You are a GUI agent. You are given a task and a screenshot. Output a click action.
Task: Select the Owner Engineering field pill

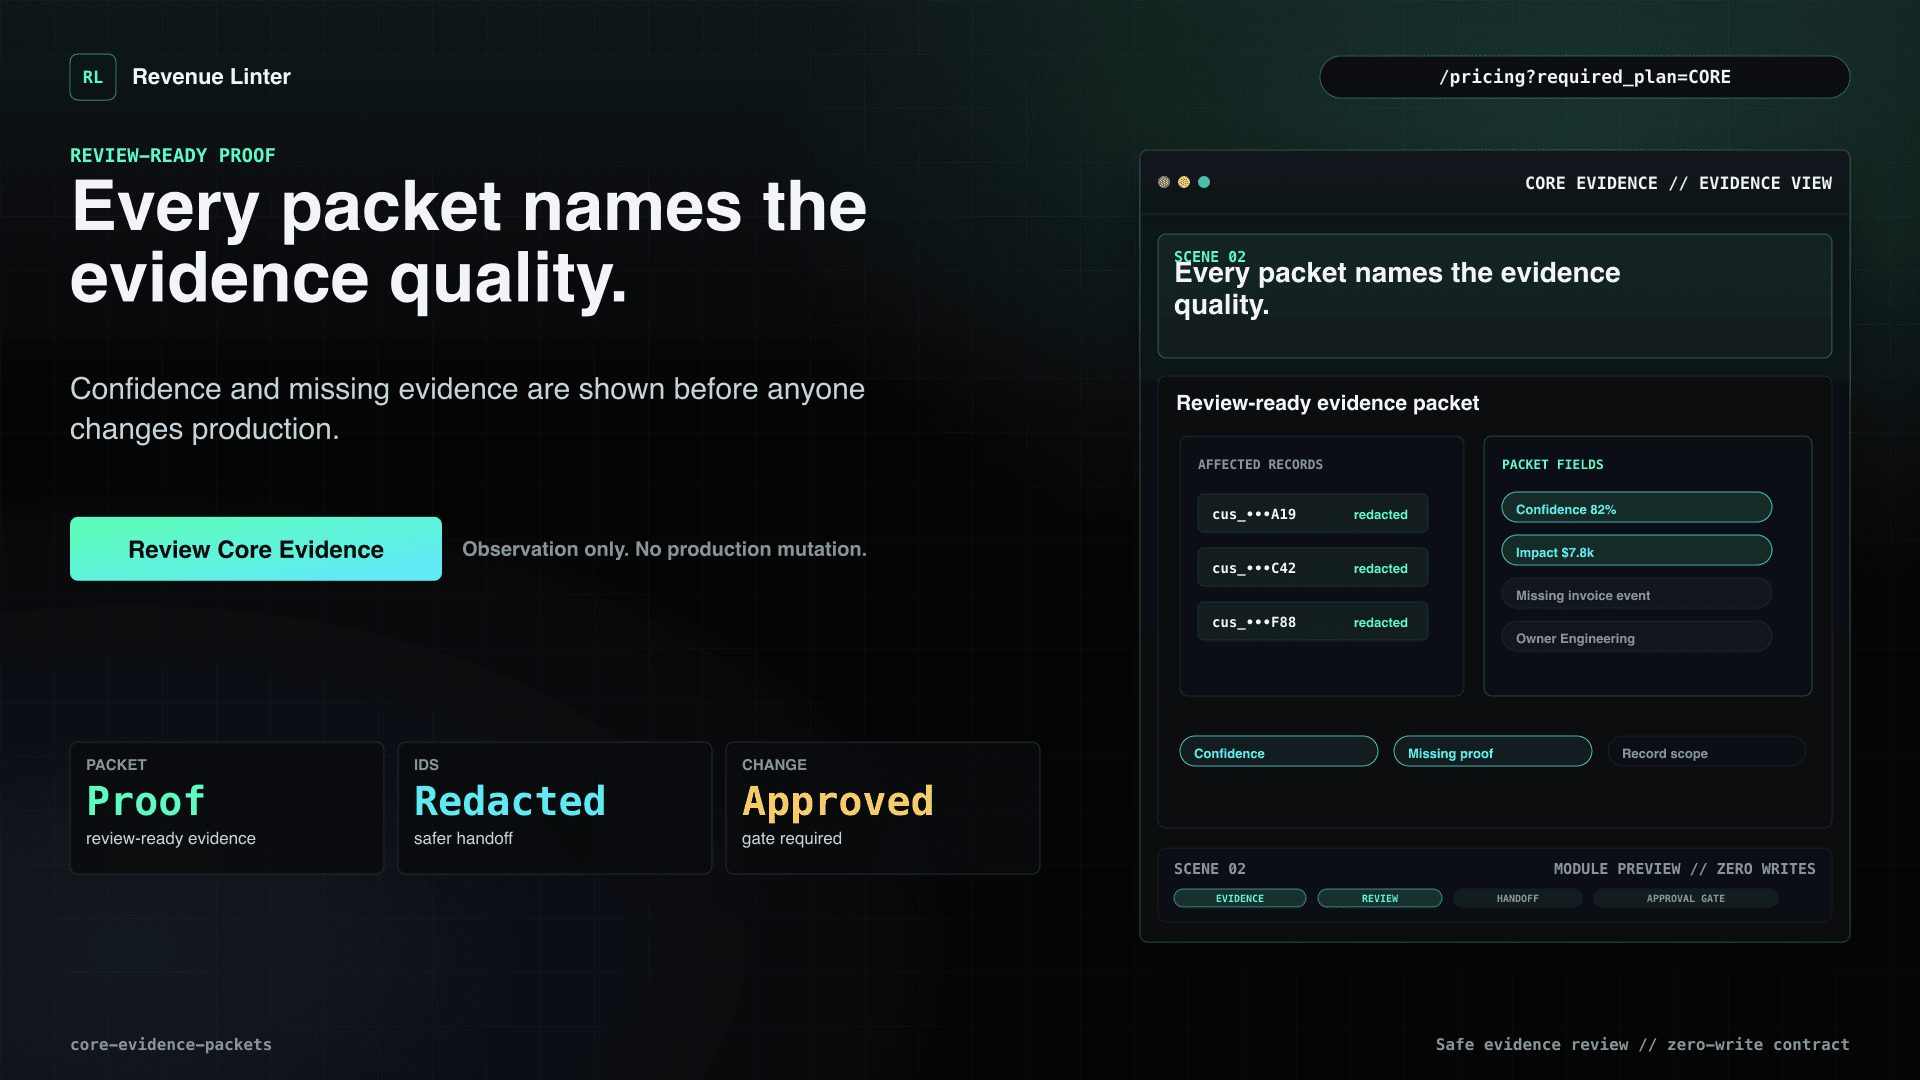click(1636, 637)
